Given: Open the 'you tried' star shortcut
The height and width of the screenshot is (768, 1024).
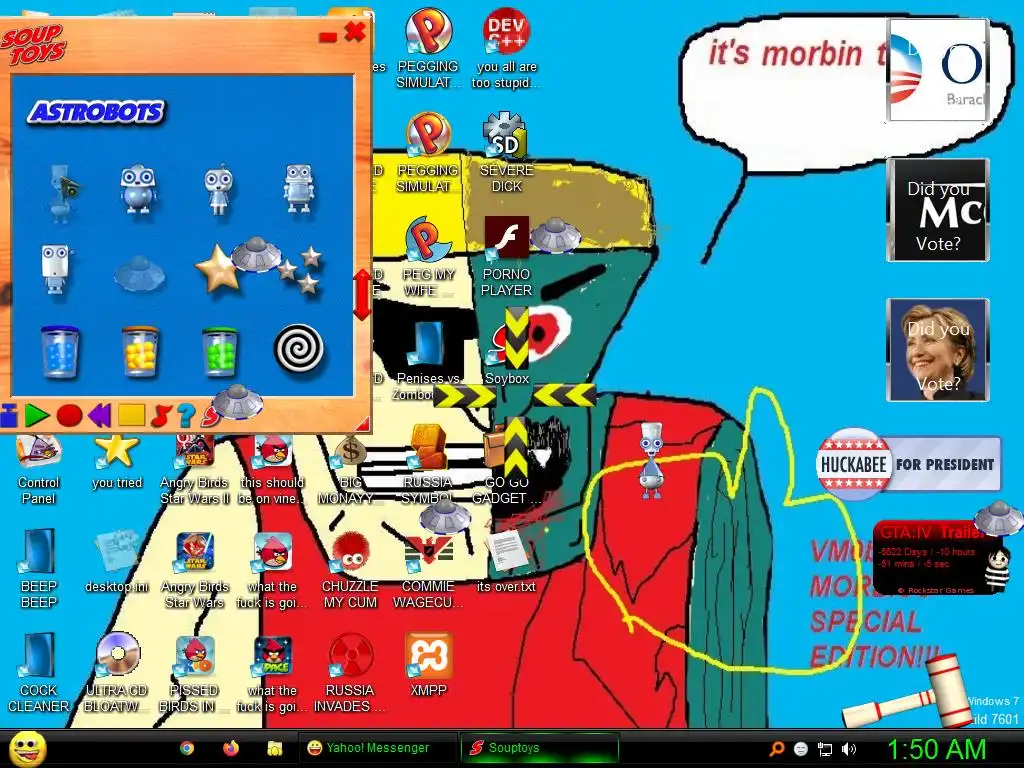Looking at the screenshot, I should coord(117,462).
